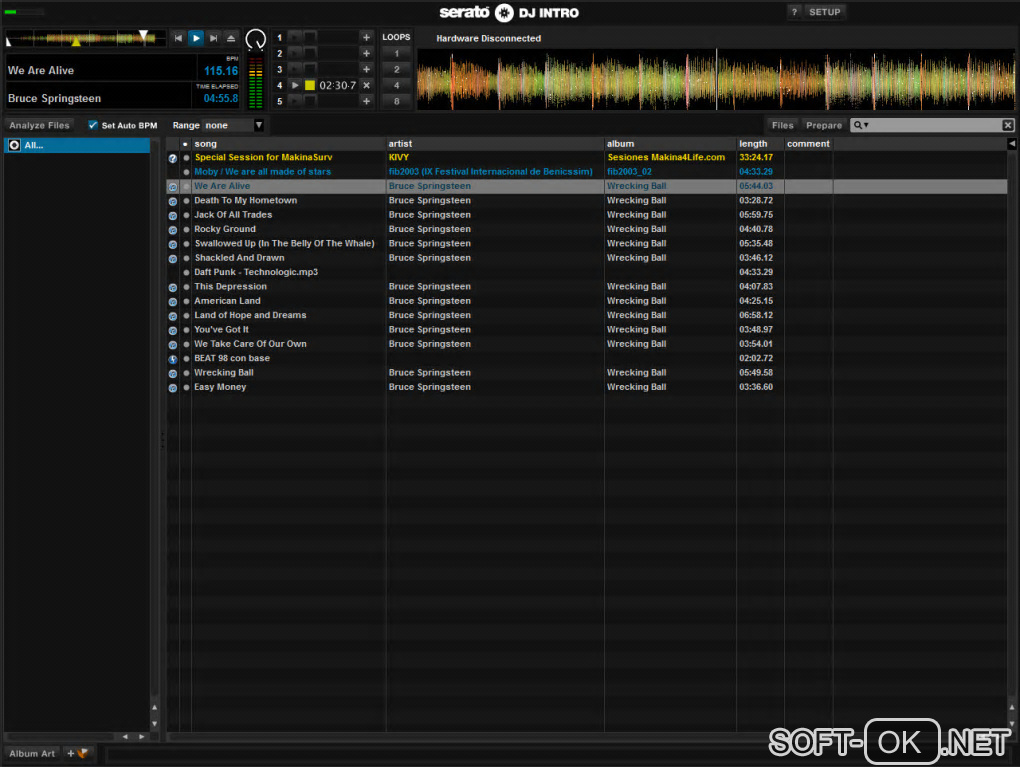
Task: Click status icon of Jack Of All Trades
Action: click(172, 215)
